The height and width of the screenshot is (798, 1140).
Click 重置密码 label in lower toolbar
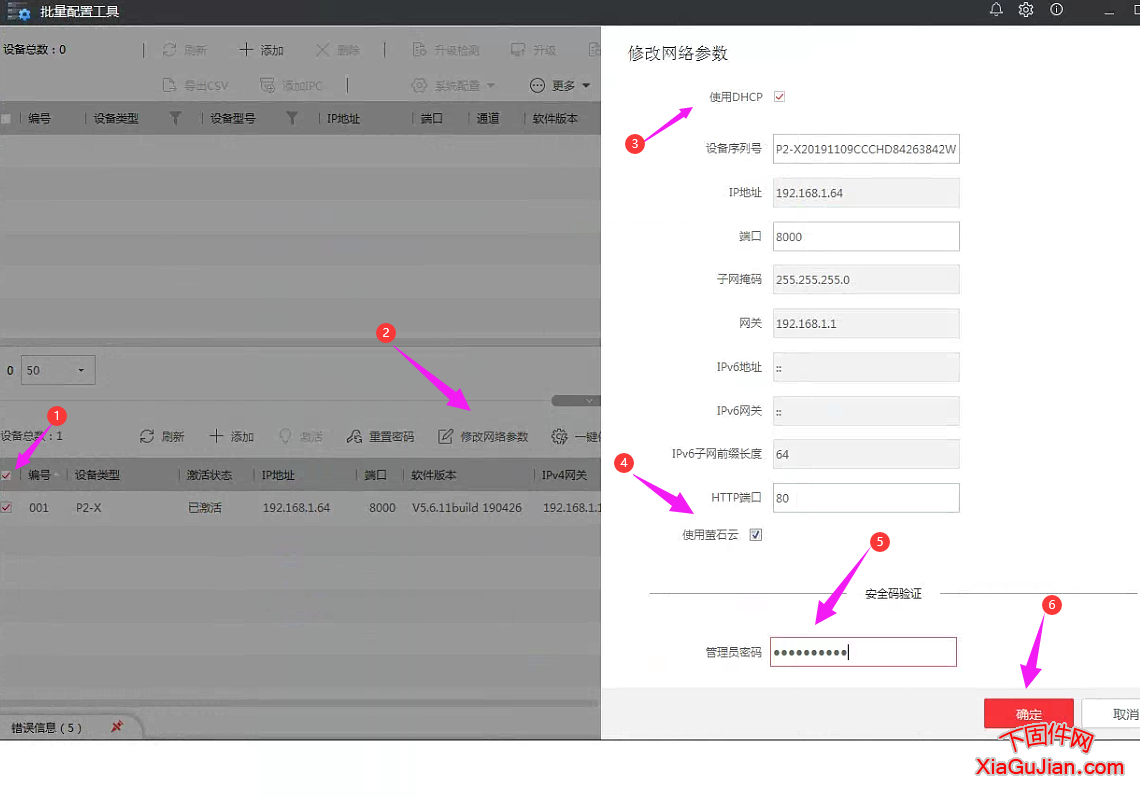tap(391, 437)
